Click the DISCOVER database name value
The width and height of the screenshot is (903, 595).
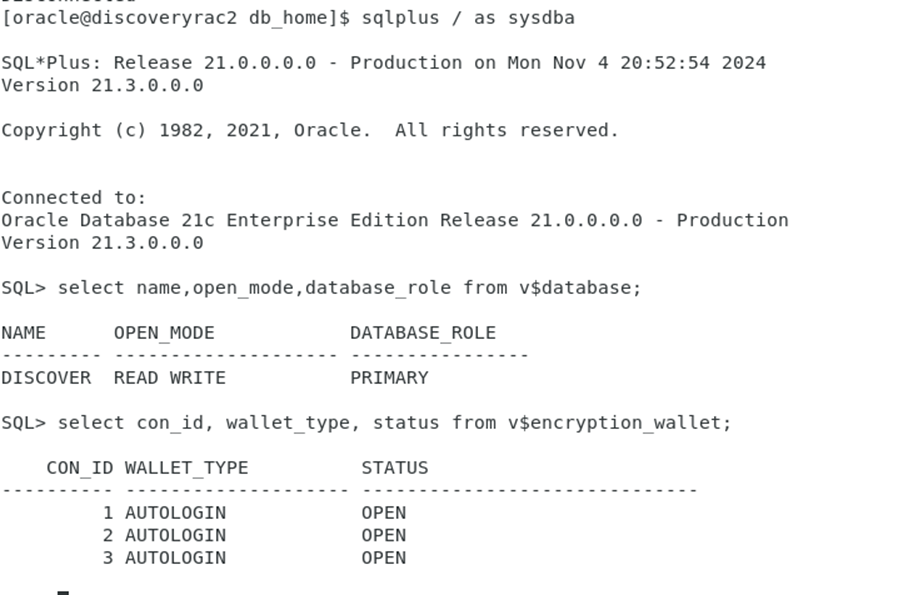pyautogui.click(x=46, y=378)
